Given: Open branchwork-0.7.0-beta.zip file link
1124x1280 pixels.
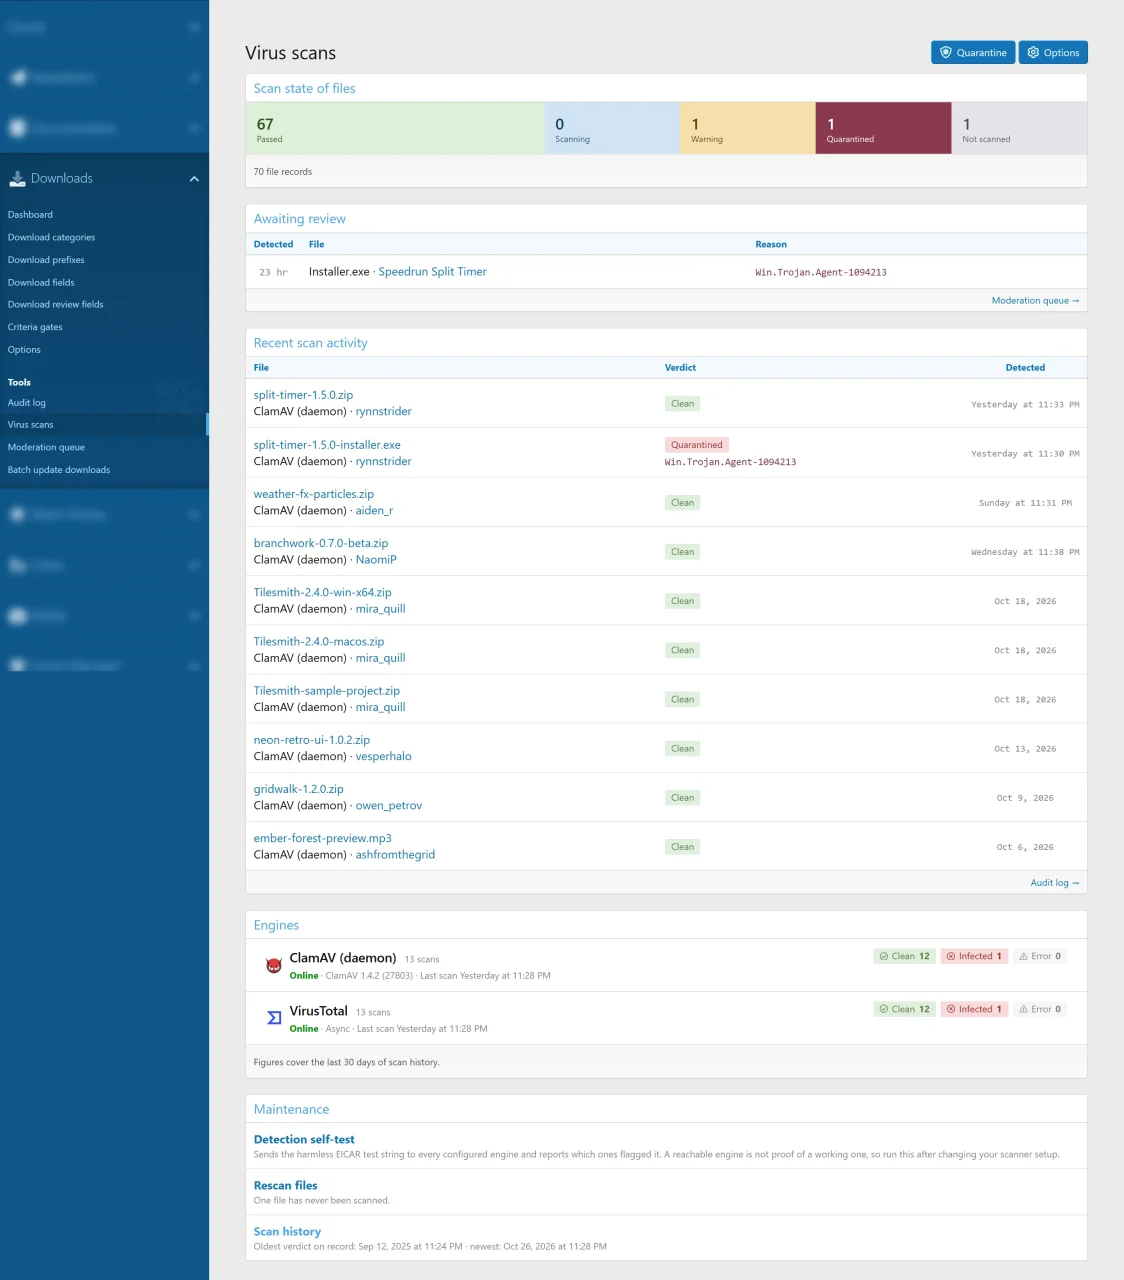Looking at the screenshot, I should point(320,543).
